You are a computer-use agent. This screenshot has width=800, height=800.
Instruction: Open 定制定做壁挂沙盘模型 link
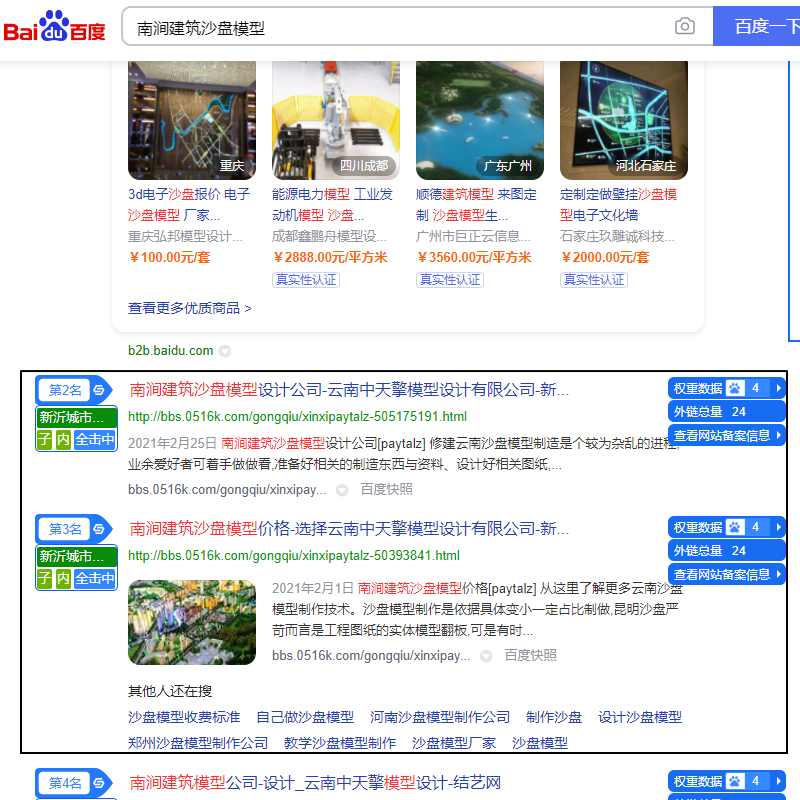tap(618, 205)
